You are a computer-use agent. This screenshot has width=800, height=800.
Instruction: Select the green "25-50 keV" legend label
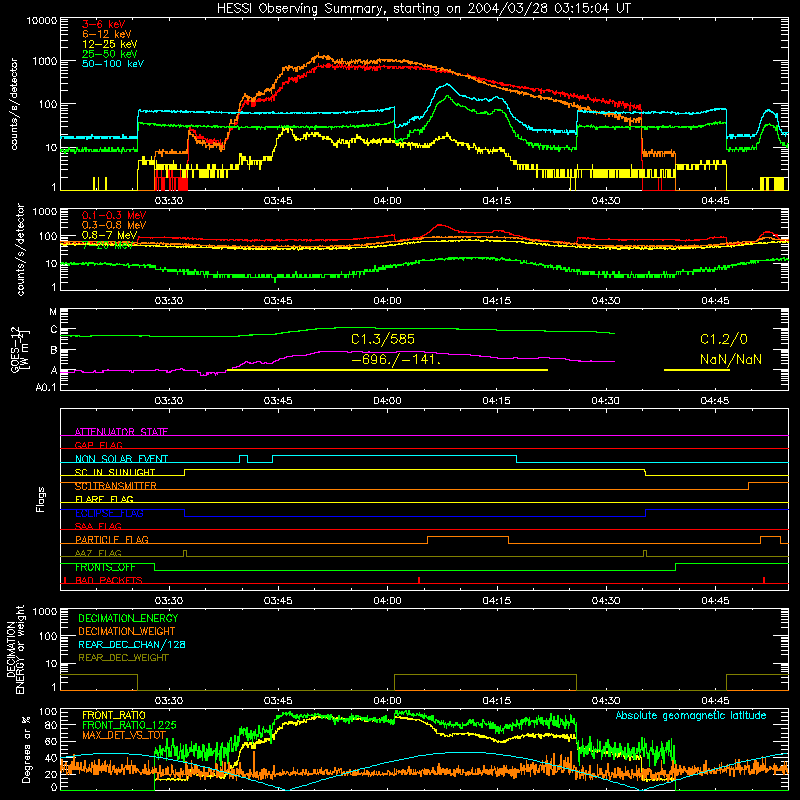tap(110, 54)
